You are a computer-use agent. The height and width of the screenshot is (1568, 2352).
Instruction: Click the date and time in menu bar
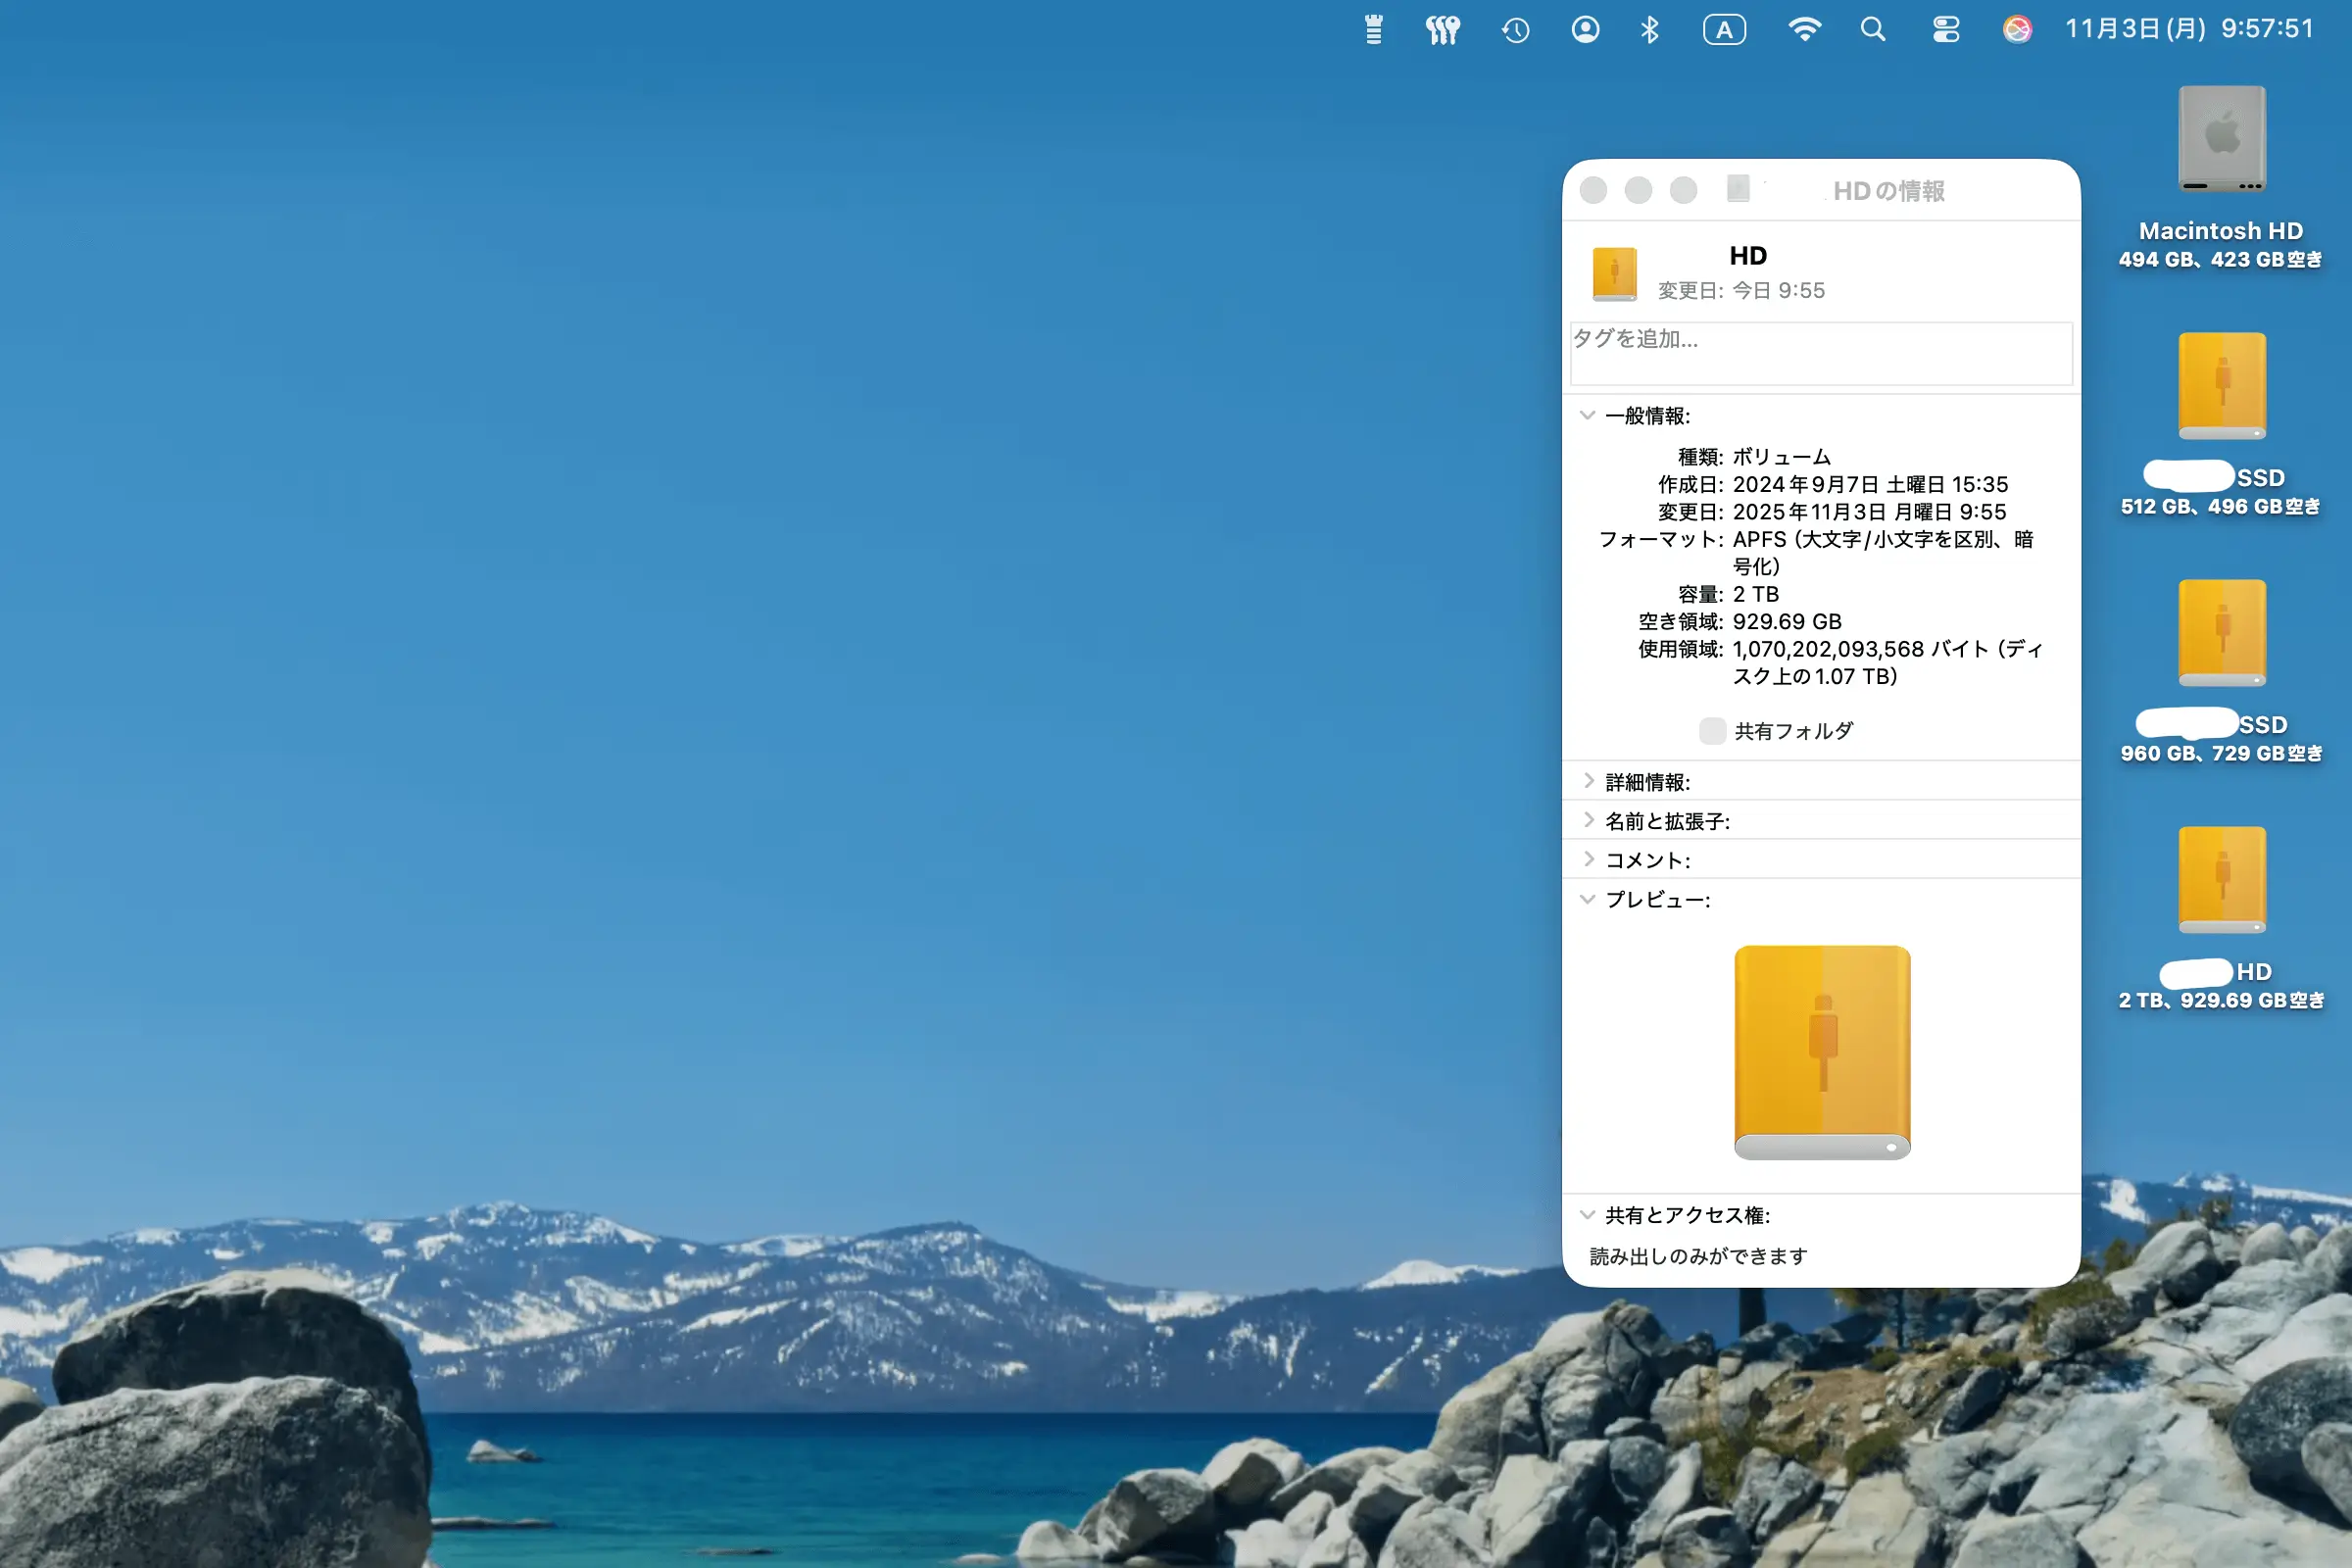[2189, 29]
